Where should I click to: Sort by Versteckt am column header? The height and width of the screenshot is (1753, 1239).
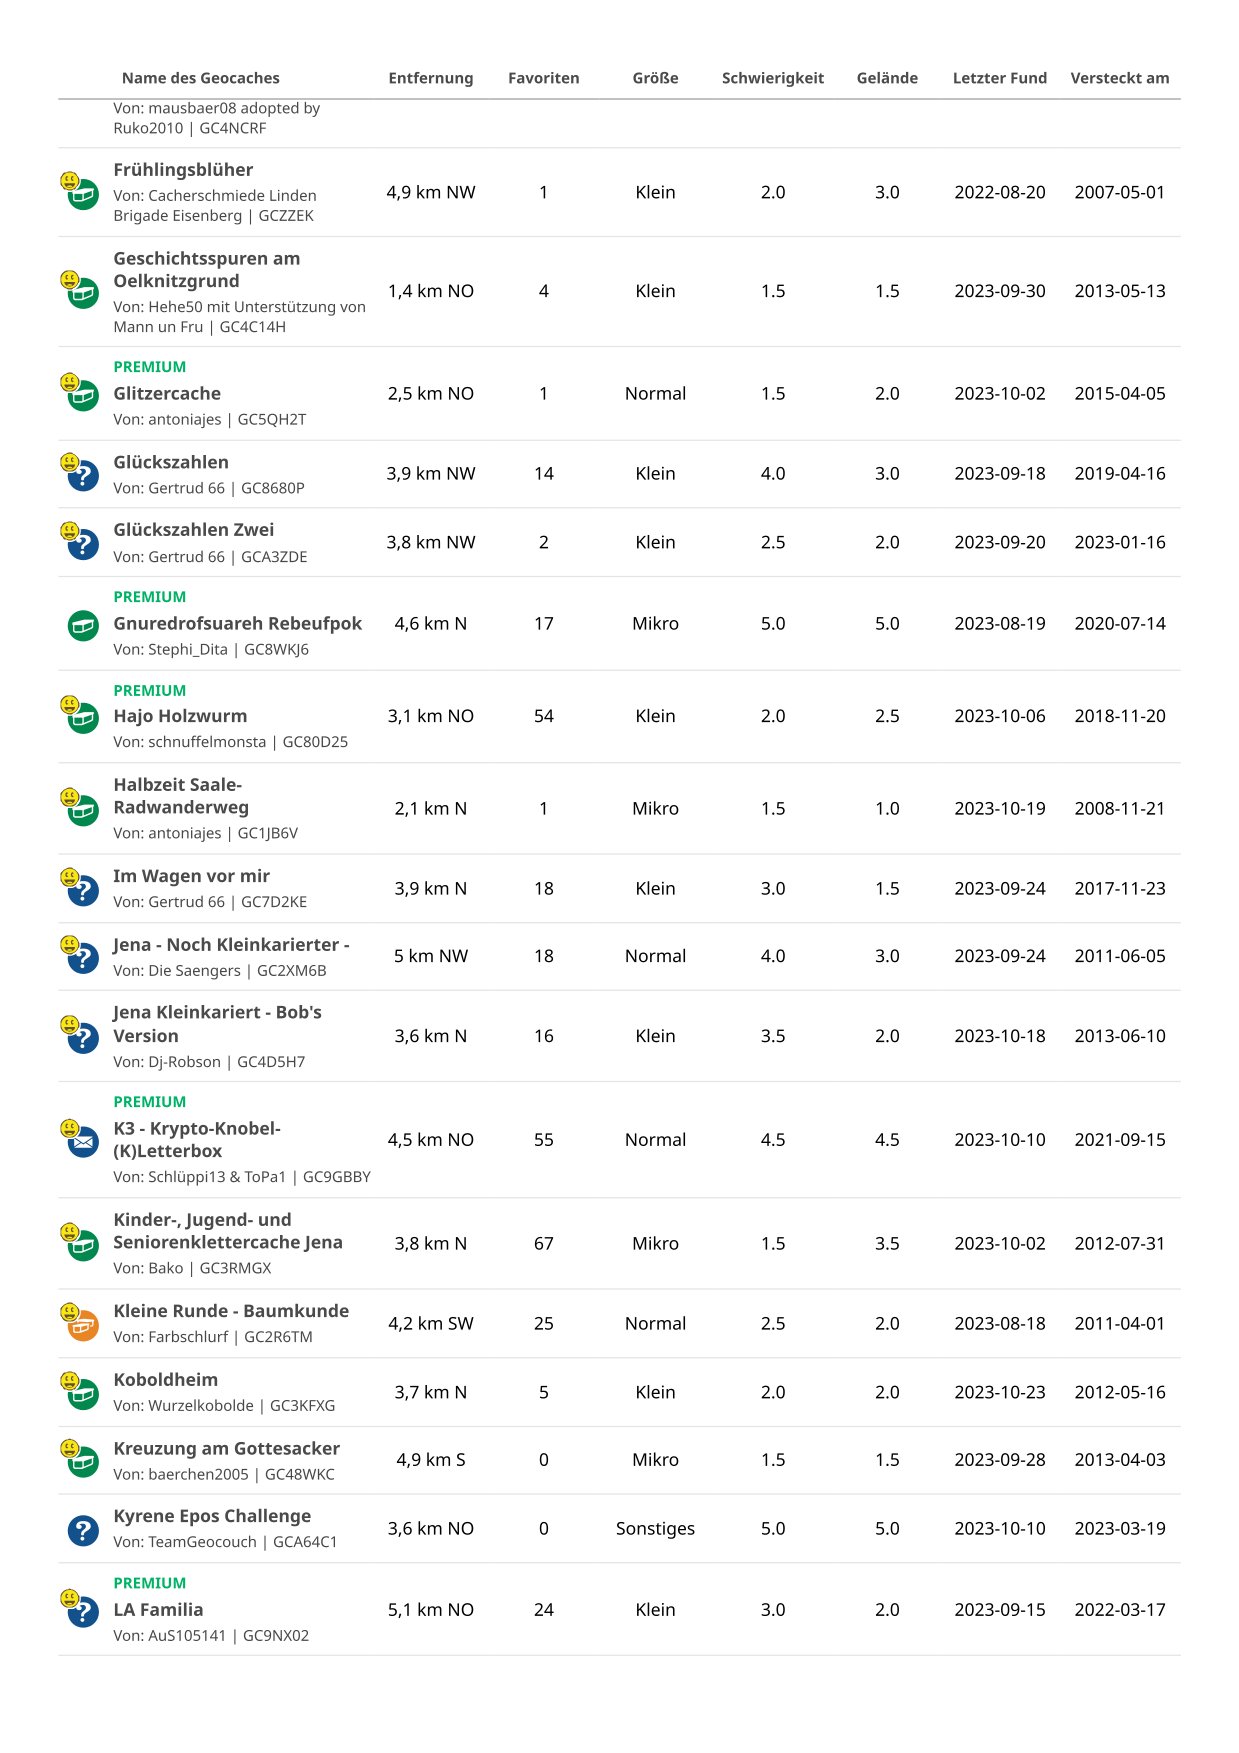click(1119, 78)
